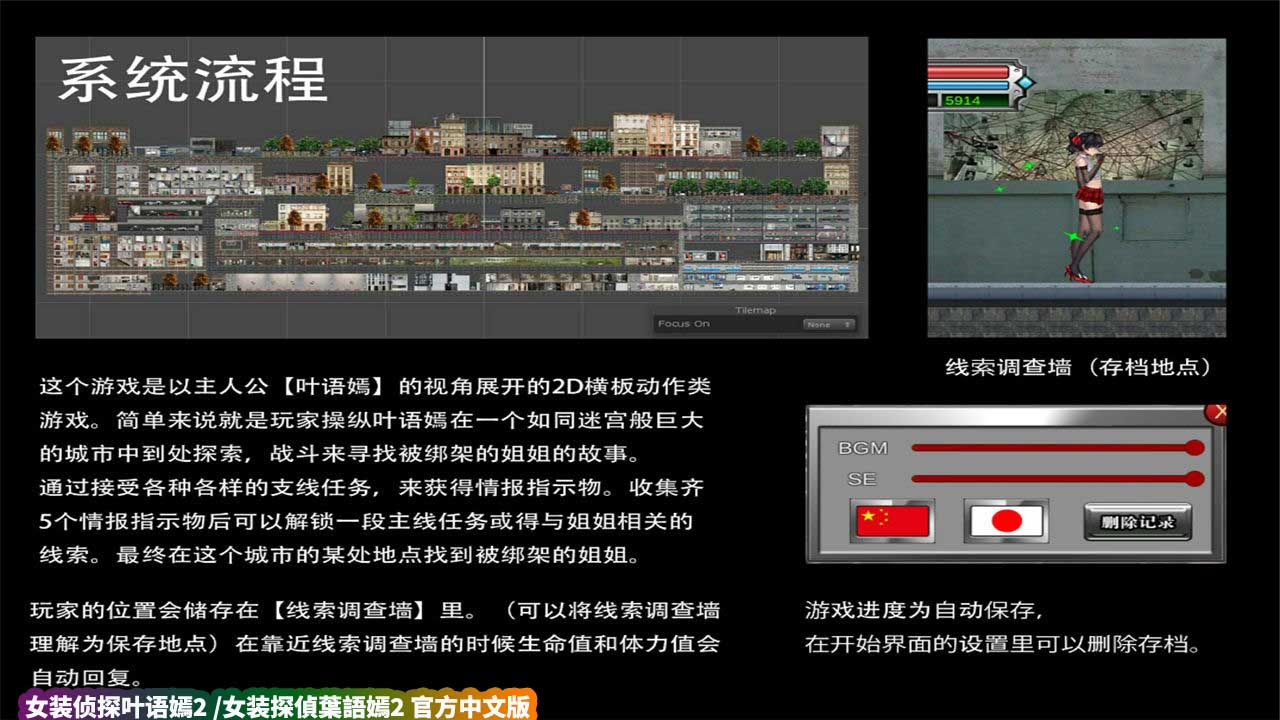Select the Chinese flag language button

pos(893,521)
